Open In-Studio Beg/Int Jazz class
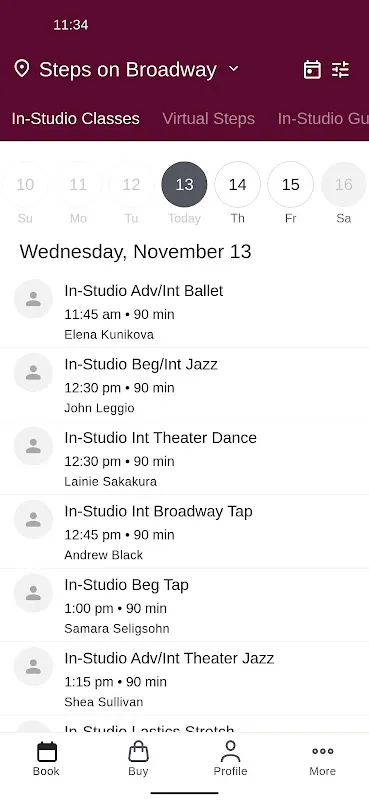 tap(184, 385)
